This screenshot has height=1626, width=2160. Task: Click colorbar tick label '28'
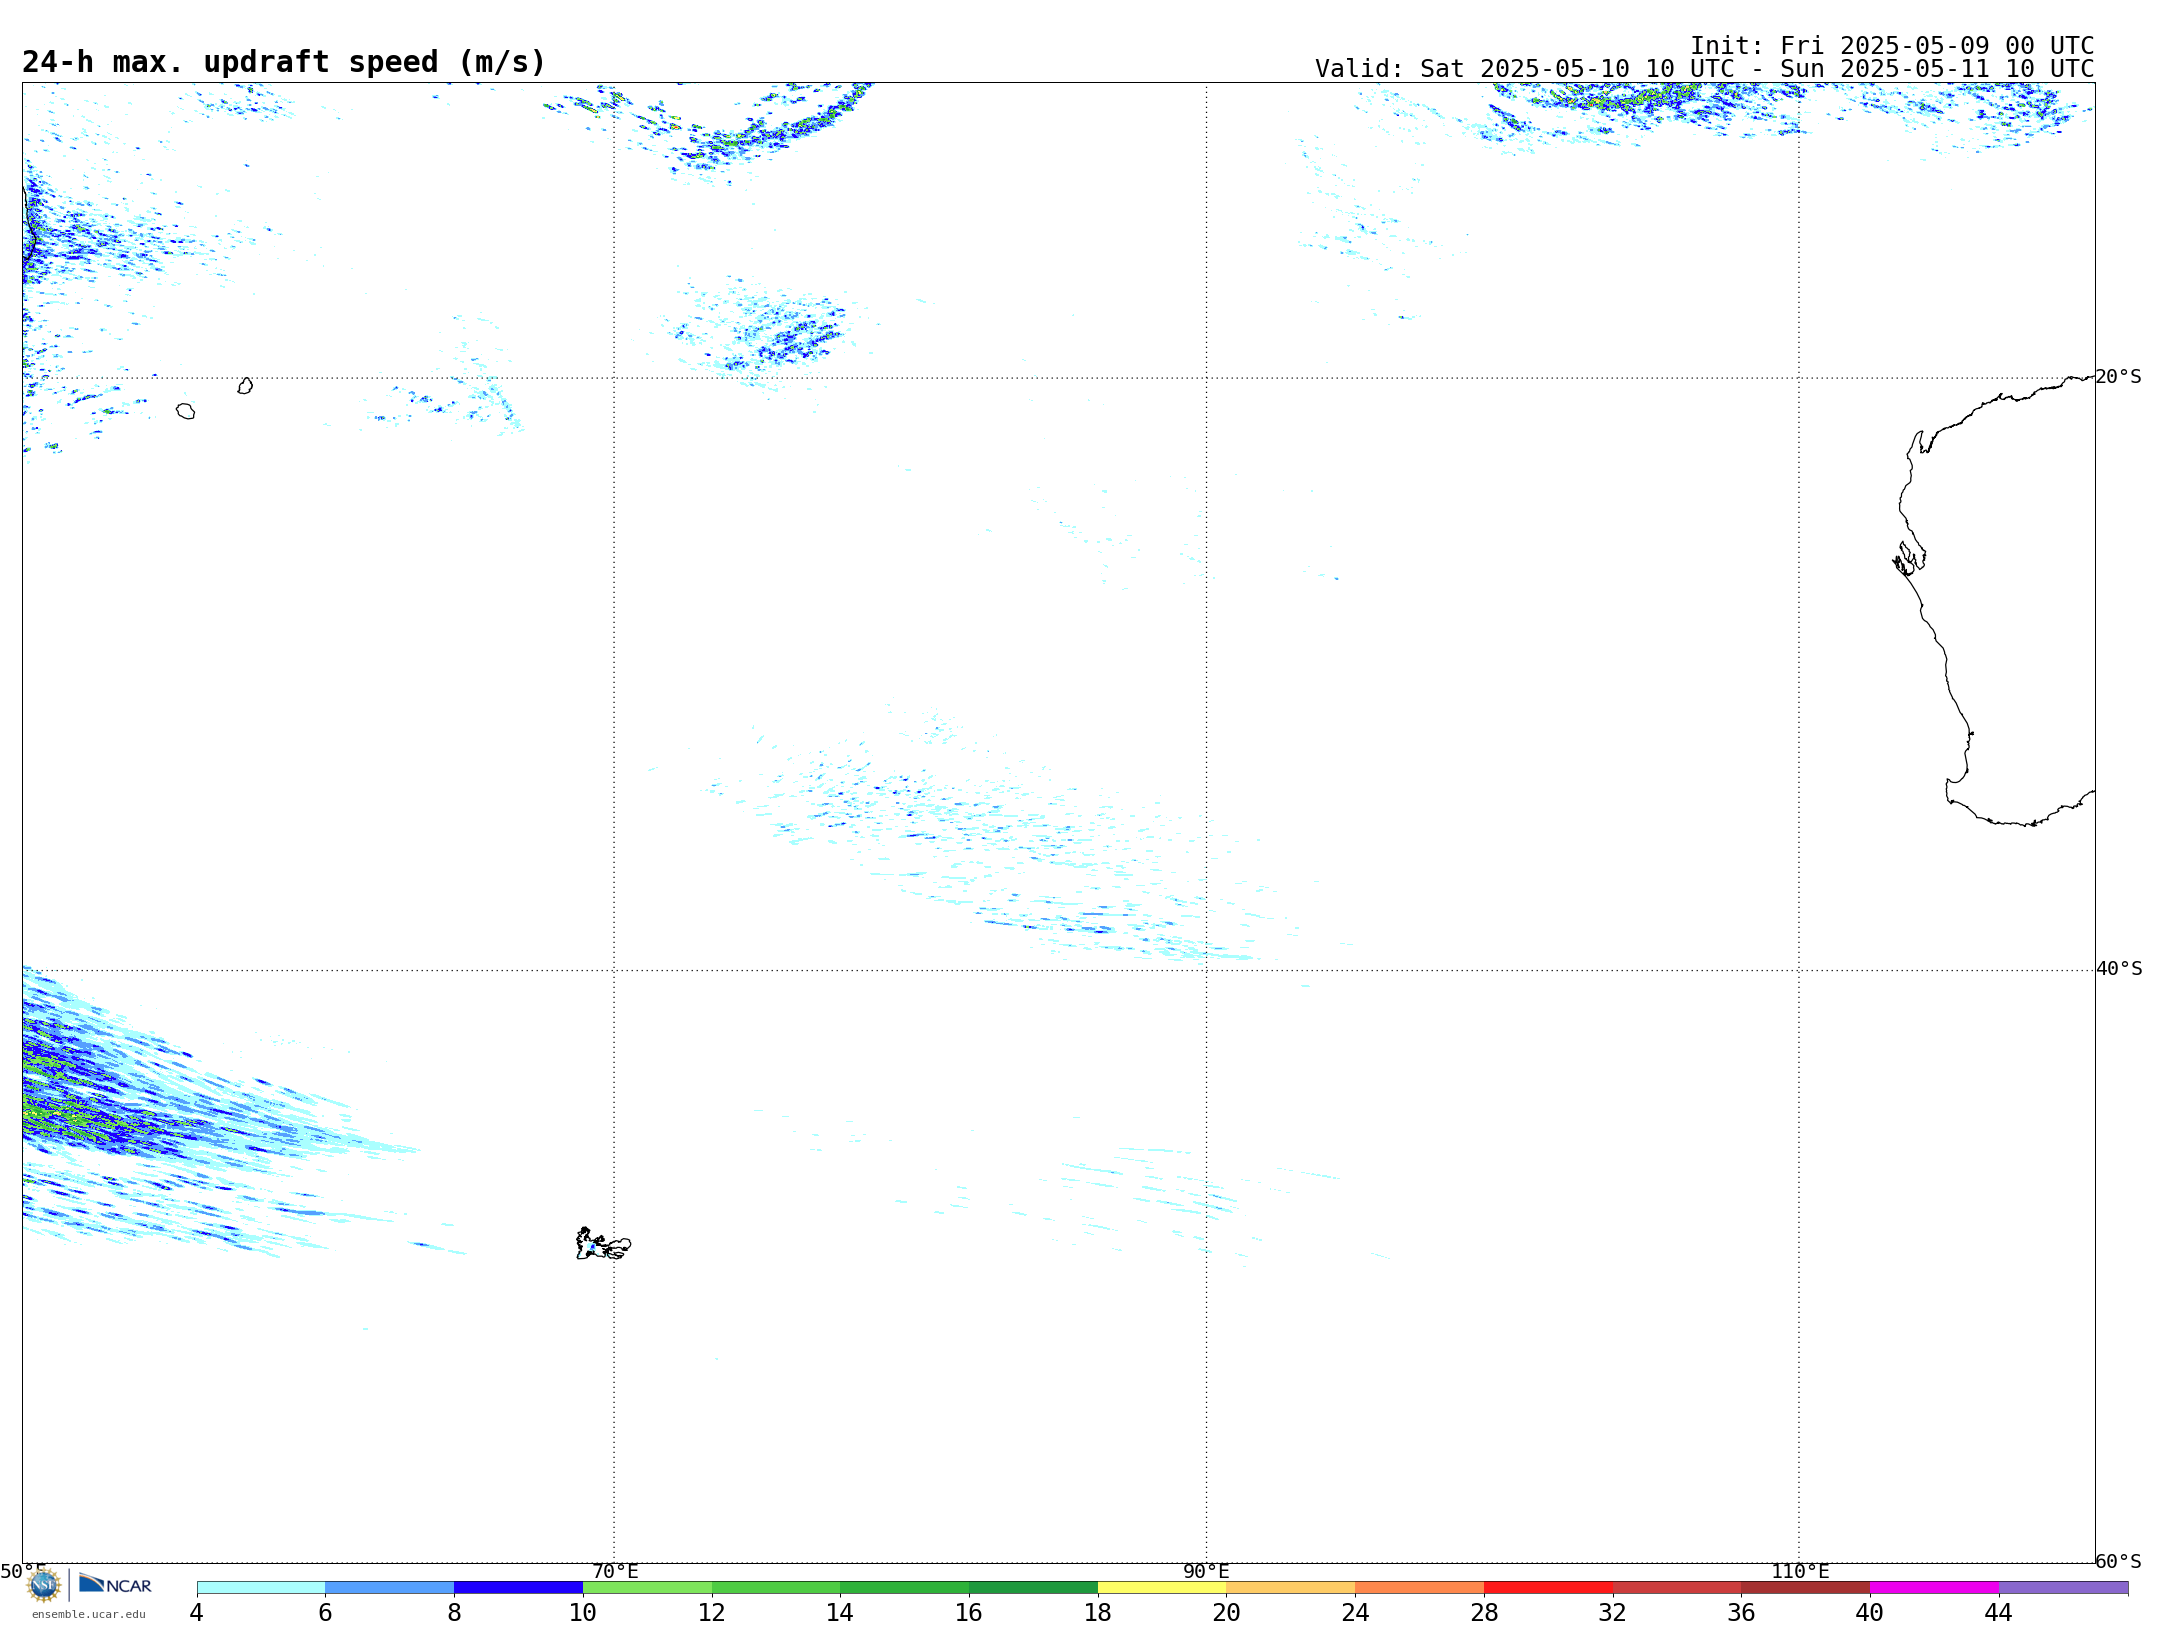coord(1484,1612)
